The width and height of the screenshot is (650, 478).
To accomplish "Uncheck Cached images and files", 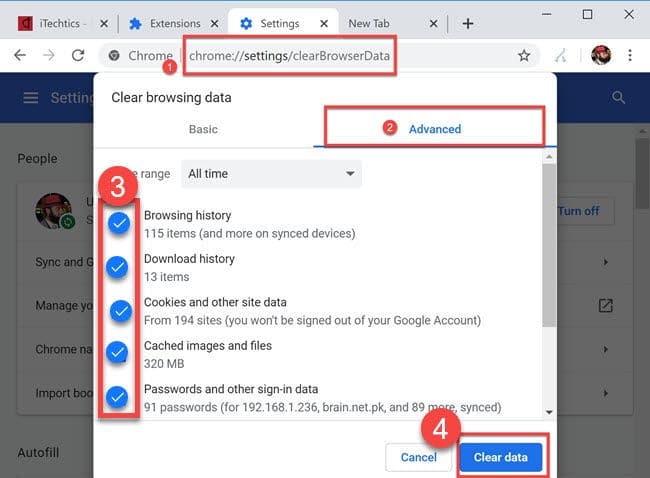I will [117, 352].
